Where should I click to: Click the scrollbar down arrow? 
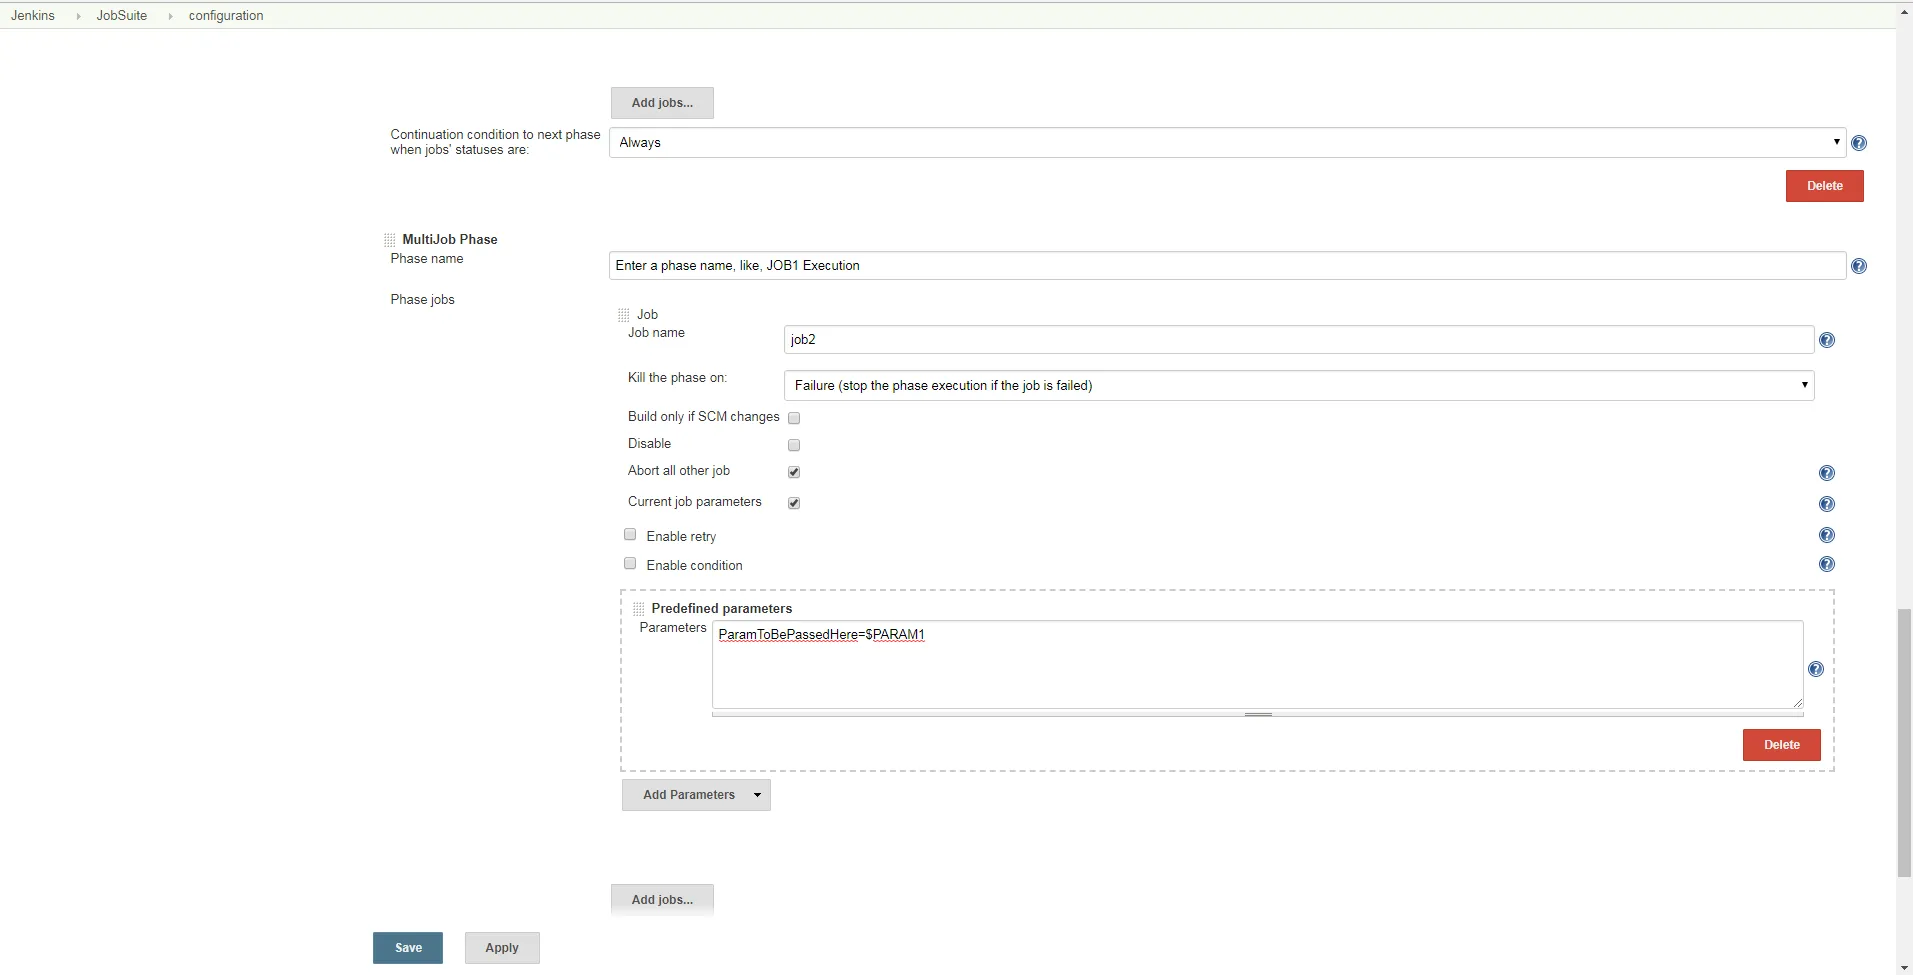(1904, 967)
